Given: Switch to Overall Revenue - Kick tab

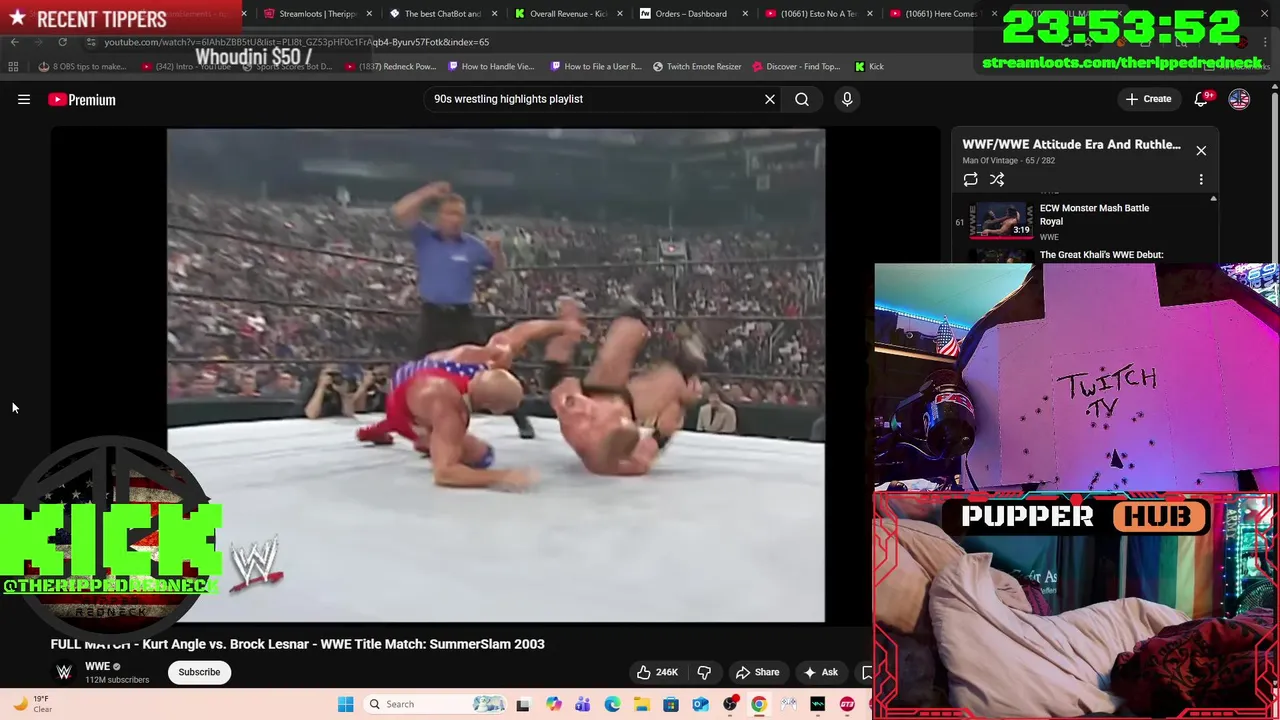Looking at the screenshot, I should (567, 14).
